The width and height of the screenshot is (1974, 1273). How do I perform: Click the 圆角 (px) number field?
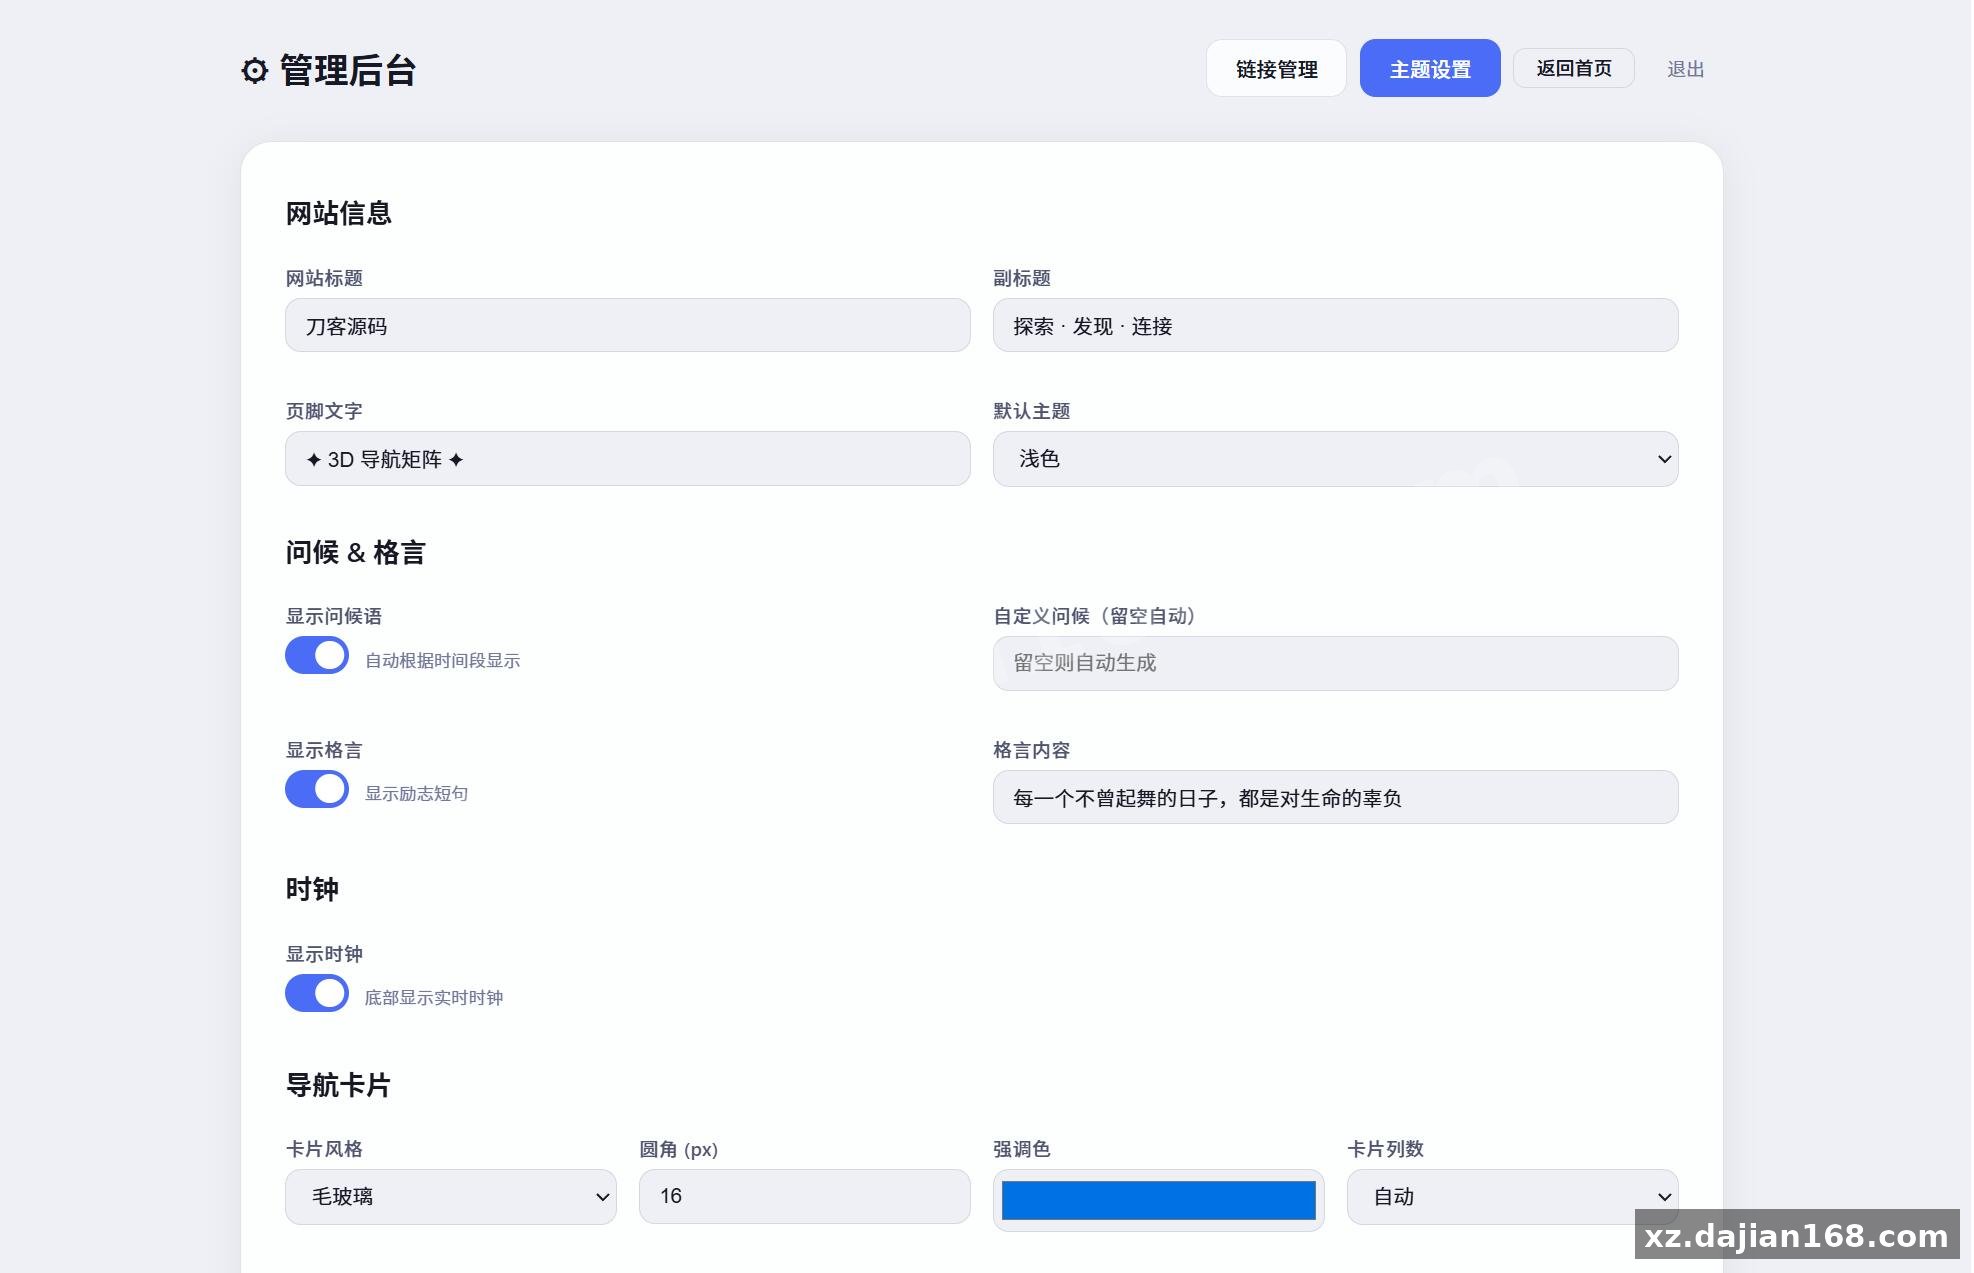click(804, 1197)
